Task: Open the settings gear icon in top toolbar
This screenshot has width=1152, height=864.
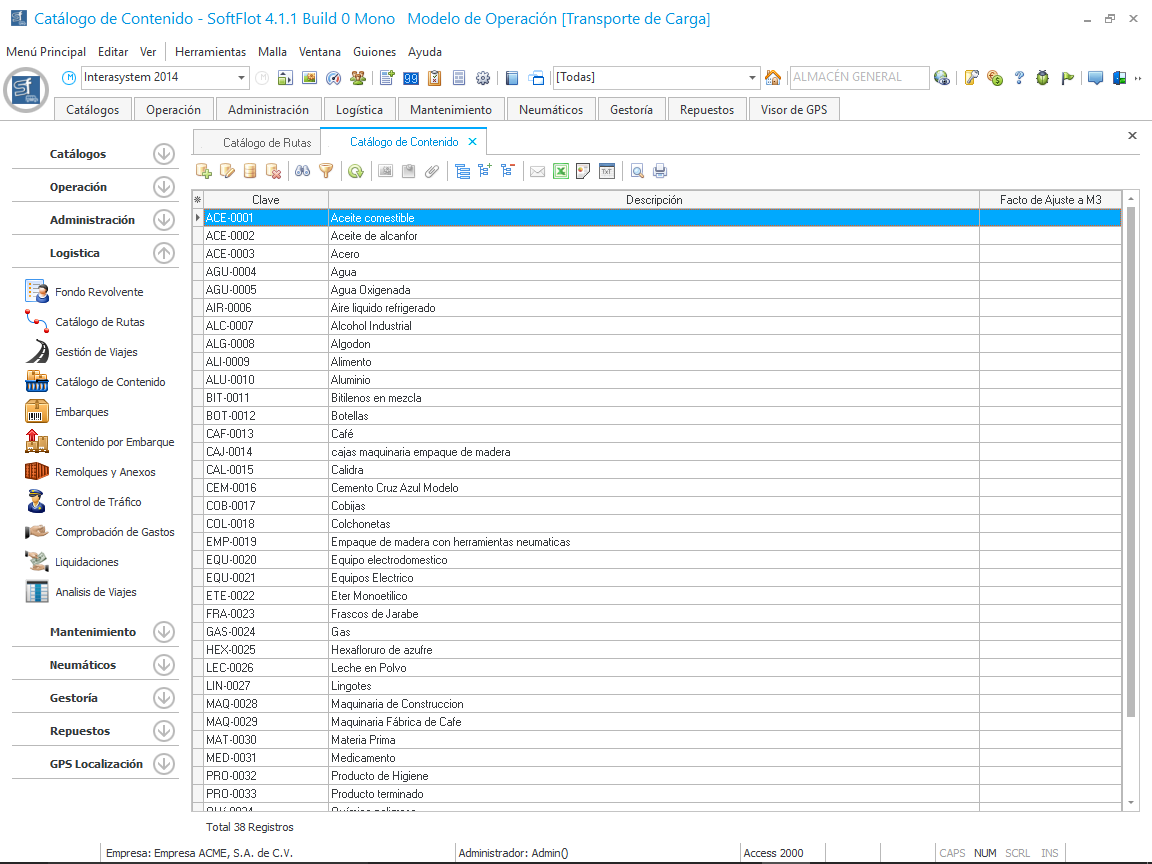Action: pyautogui.click(x=483, y=78)
